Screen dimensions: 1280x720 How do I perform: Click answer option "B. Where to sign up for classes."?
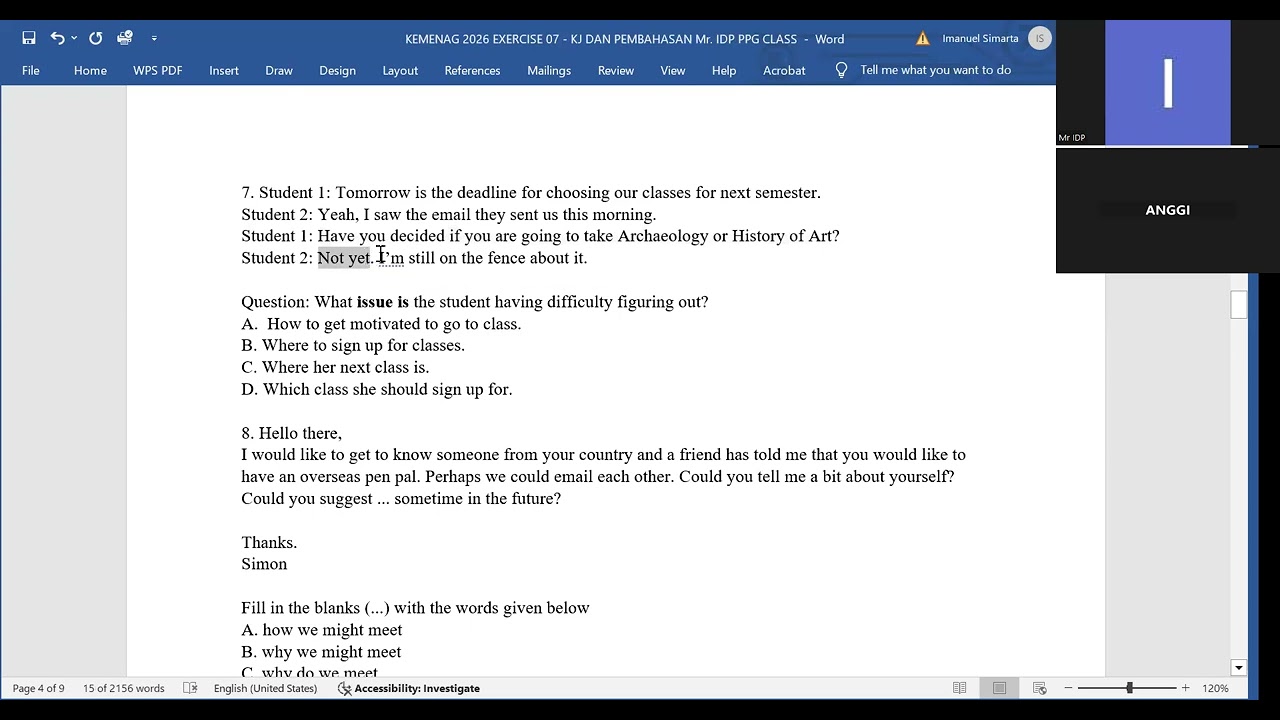pyautogui.click(x=353, y=345)
